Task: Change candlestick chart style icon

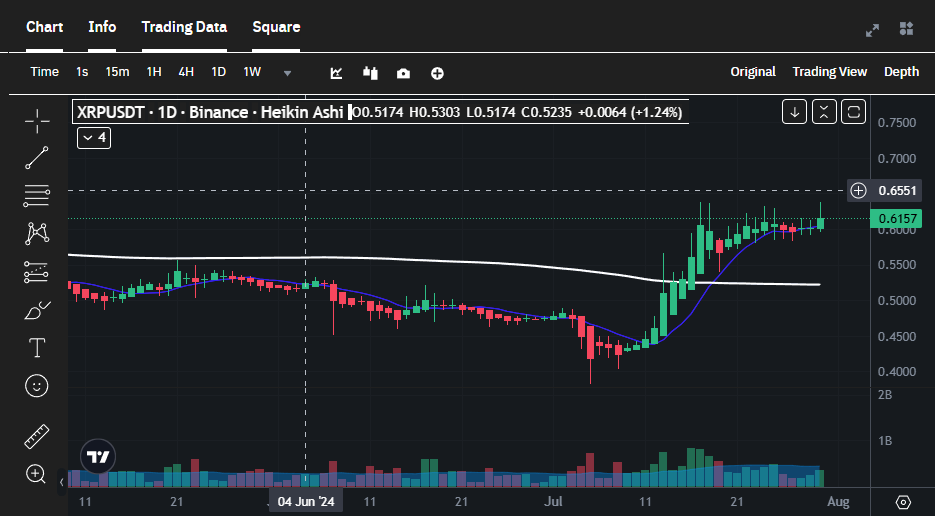Action: pos(370,73)
